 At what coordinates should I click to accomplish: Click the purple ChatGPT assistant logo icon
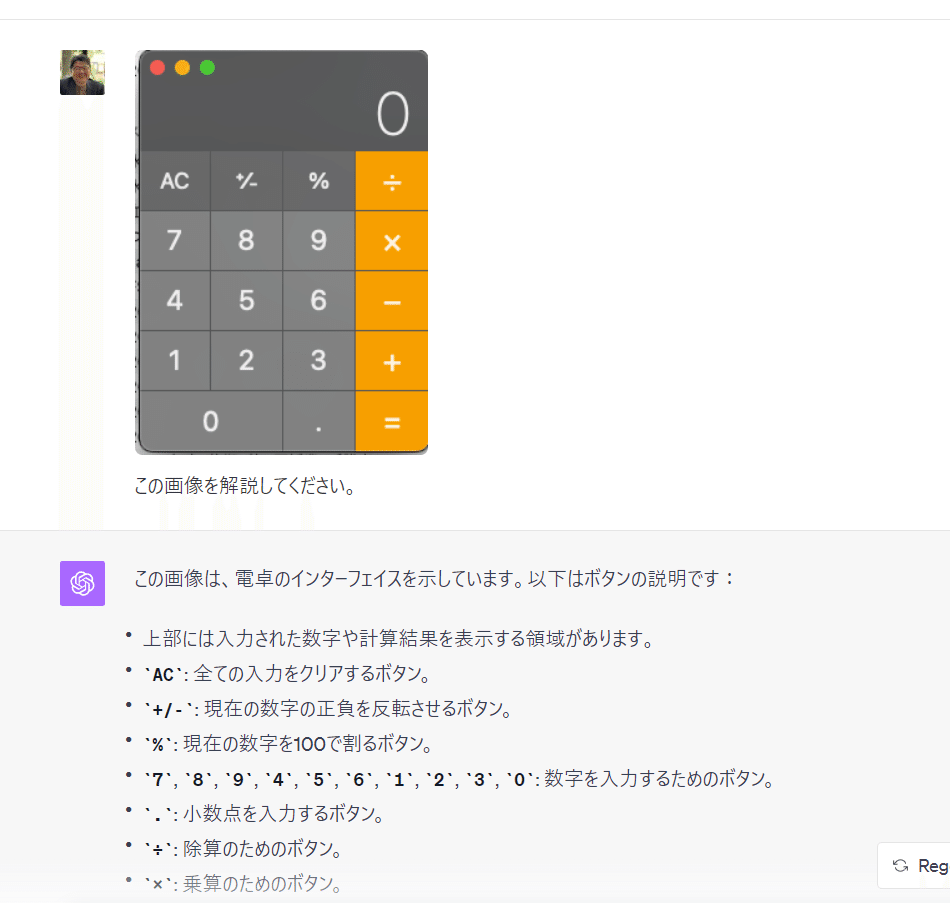pos(82,583)
